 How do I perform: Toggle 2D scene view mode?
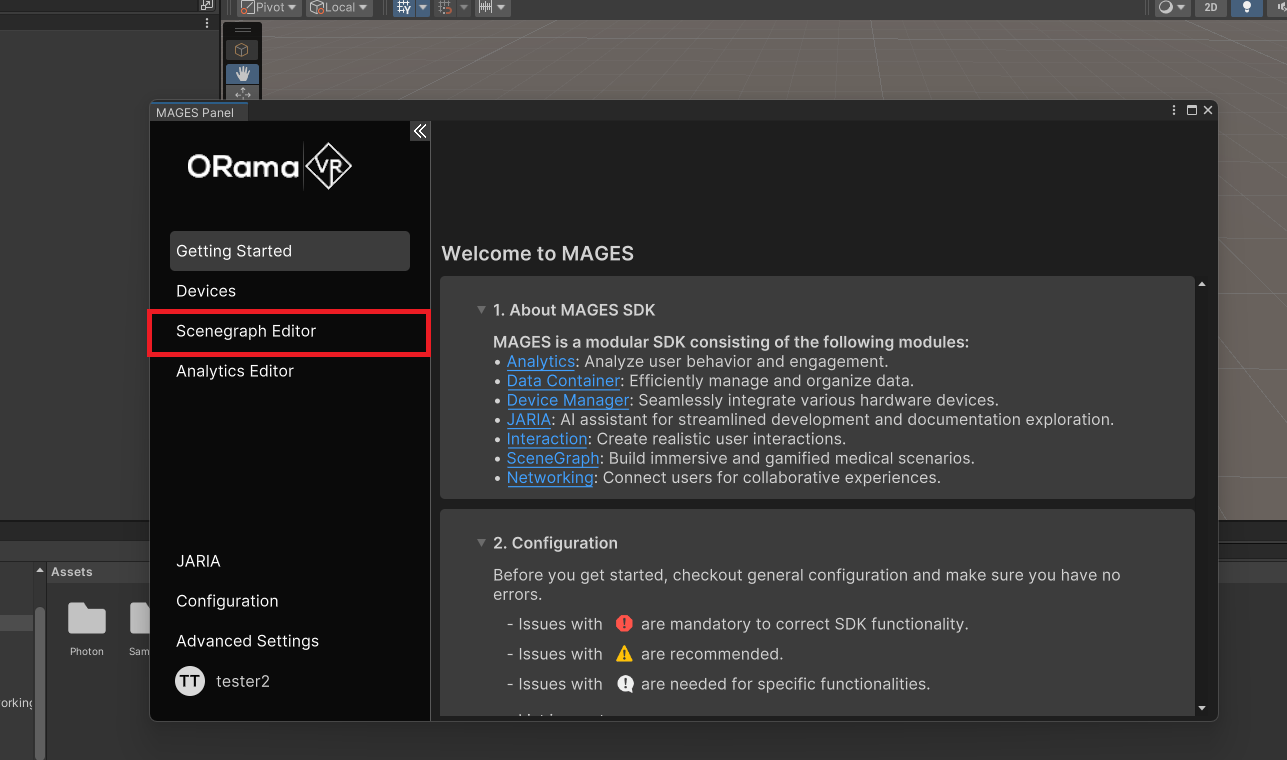(1211, 7)
